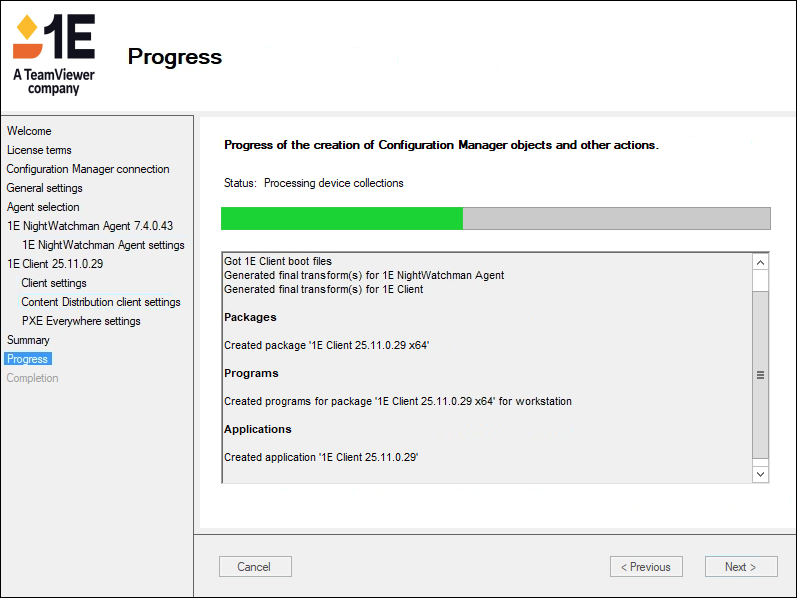Select 1E NightWatchman Agent 7.4.0.43 entry
The width and height of the screenshot is (797, 598).
click(x=90, y=226)
